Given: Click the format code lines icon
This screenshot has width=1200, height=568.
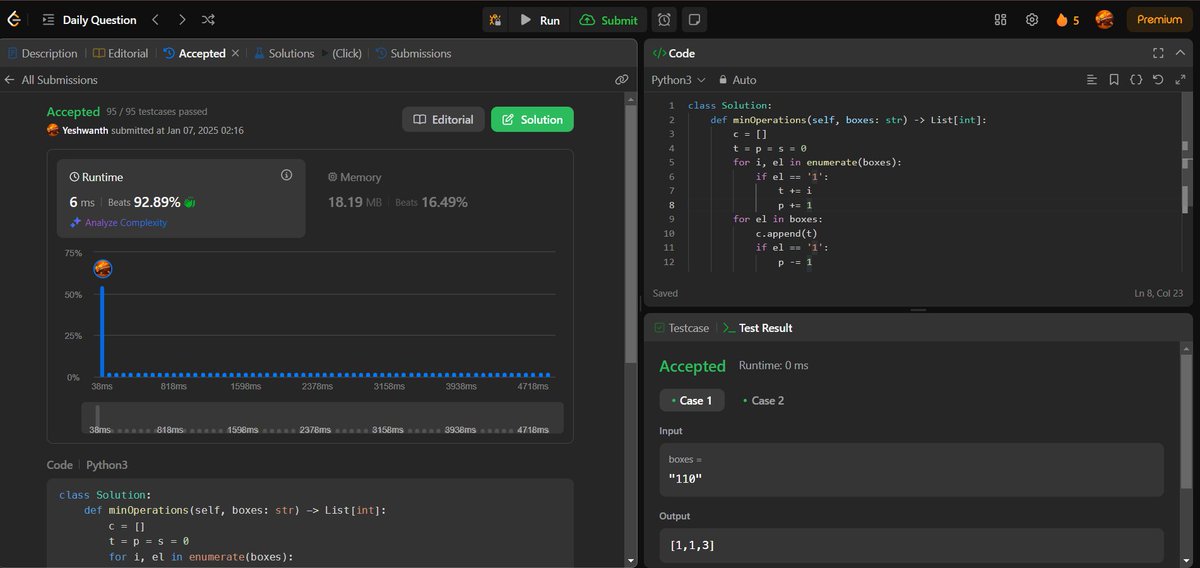Looking at the screenshot, I should pos(1092,79).
